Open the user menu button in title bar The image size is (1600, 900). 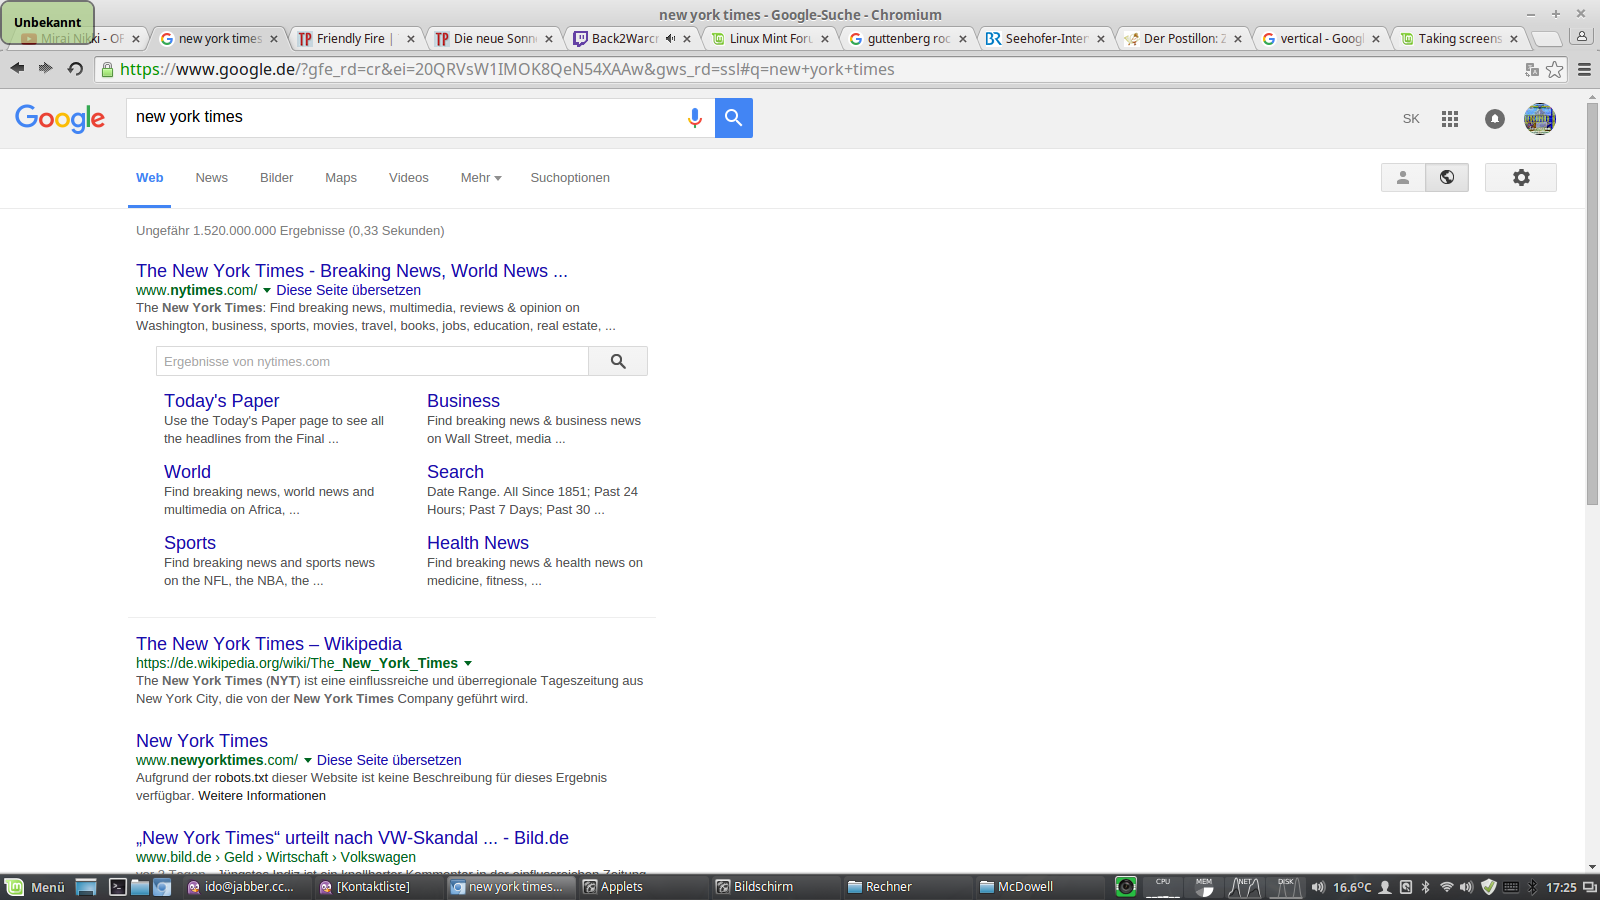1582,36
